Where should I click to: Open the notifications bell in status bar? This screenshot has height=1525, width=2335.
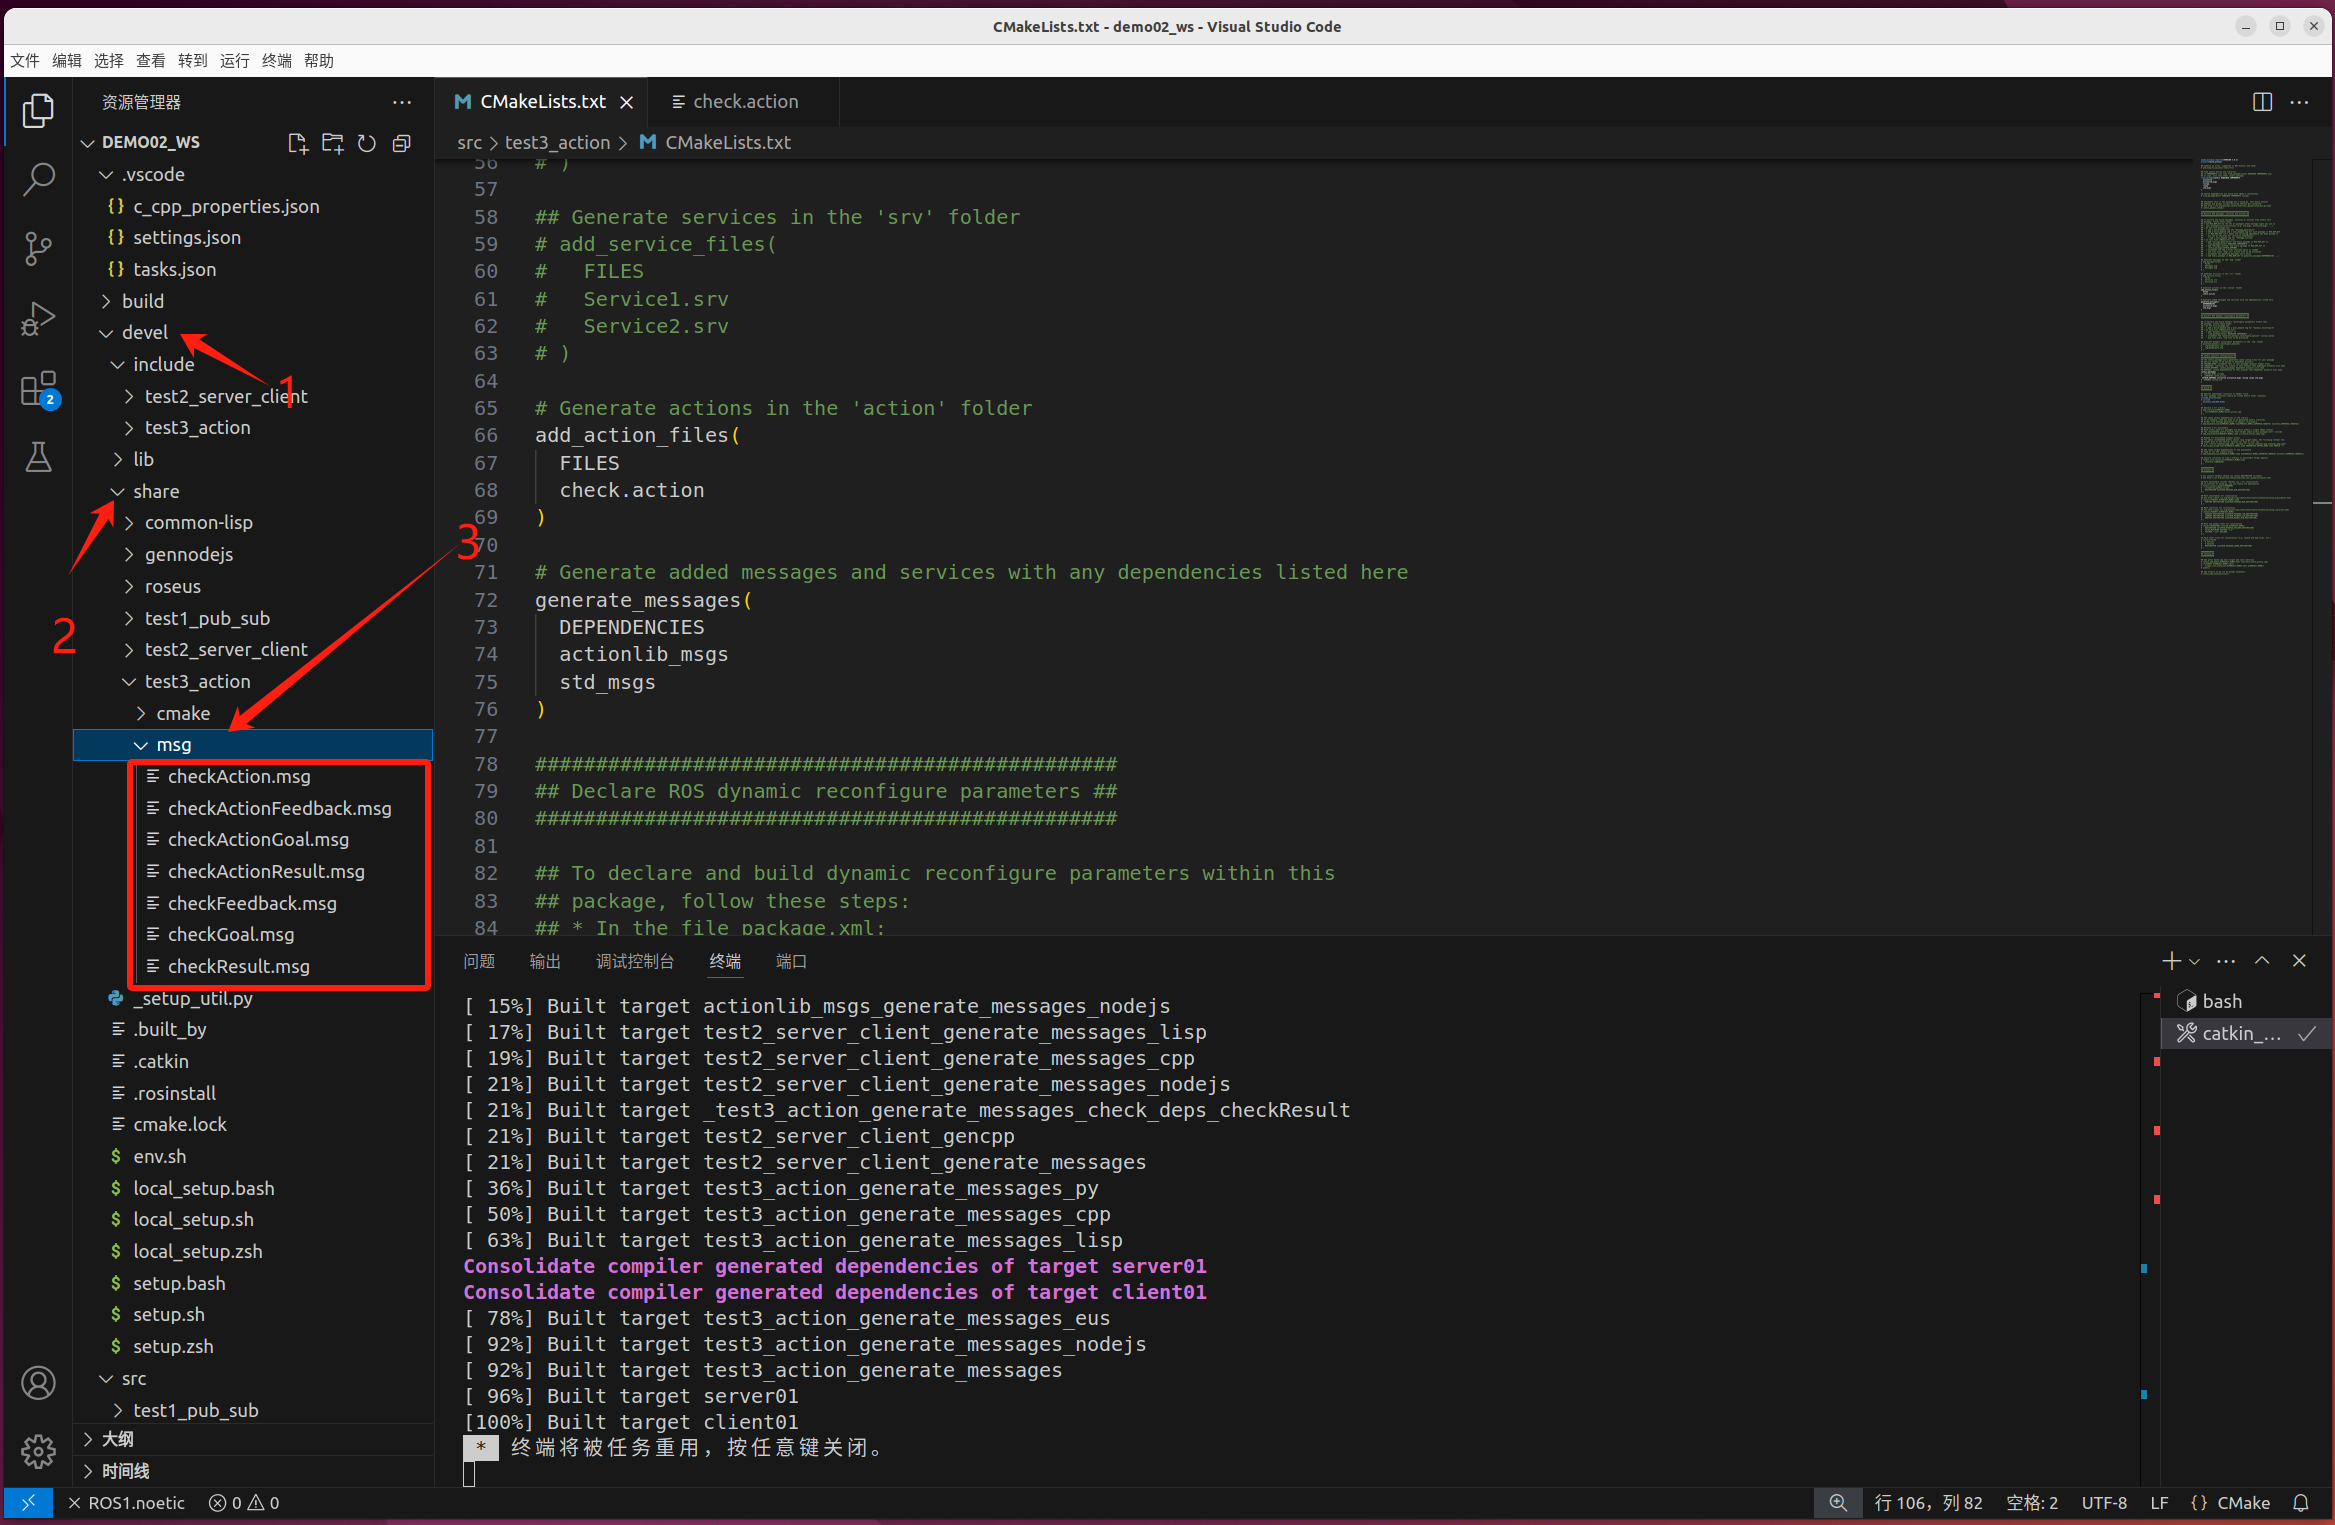pos(2301,1503)
